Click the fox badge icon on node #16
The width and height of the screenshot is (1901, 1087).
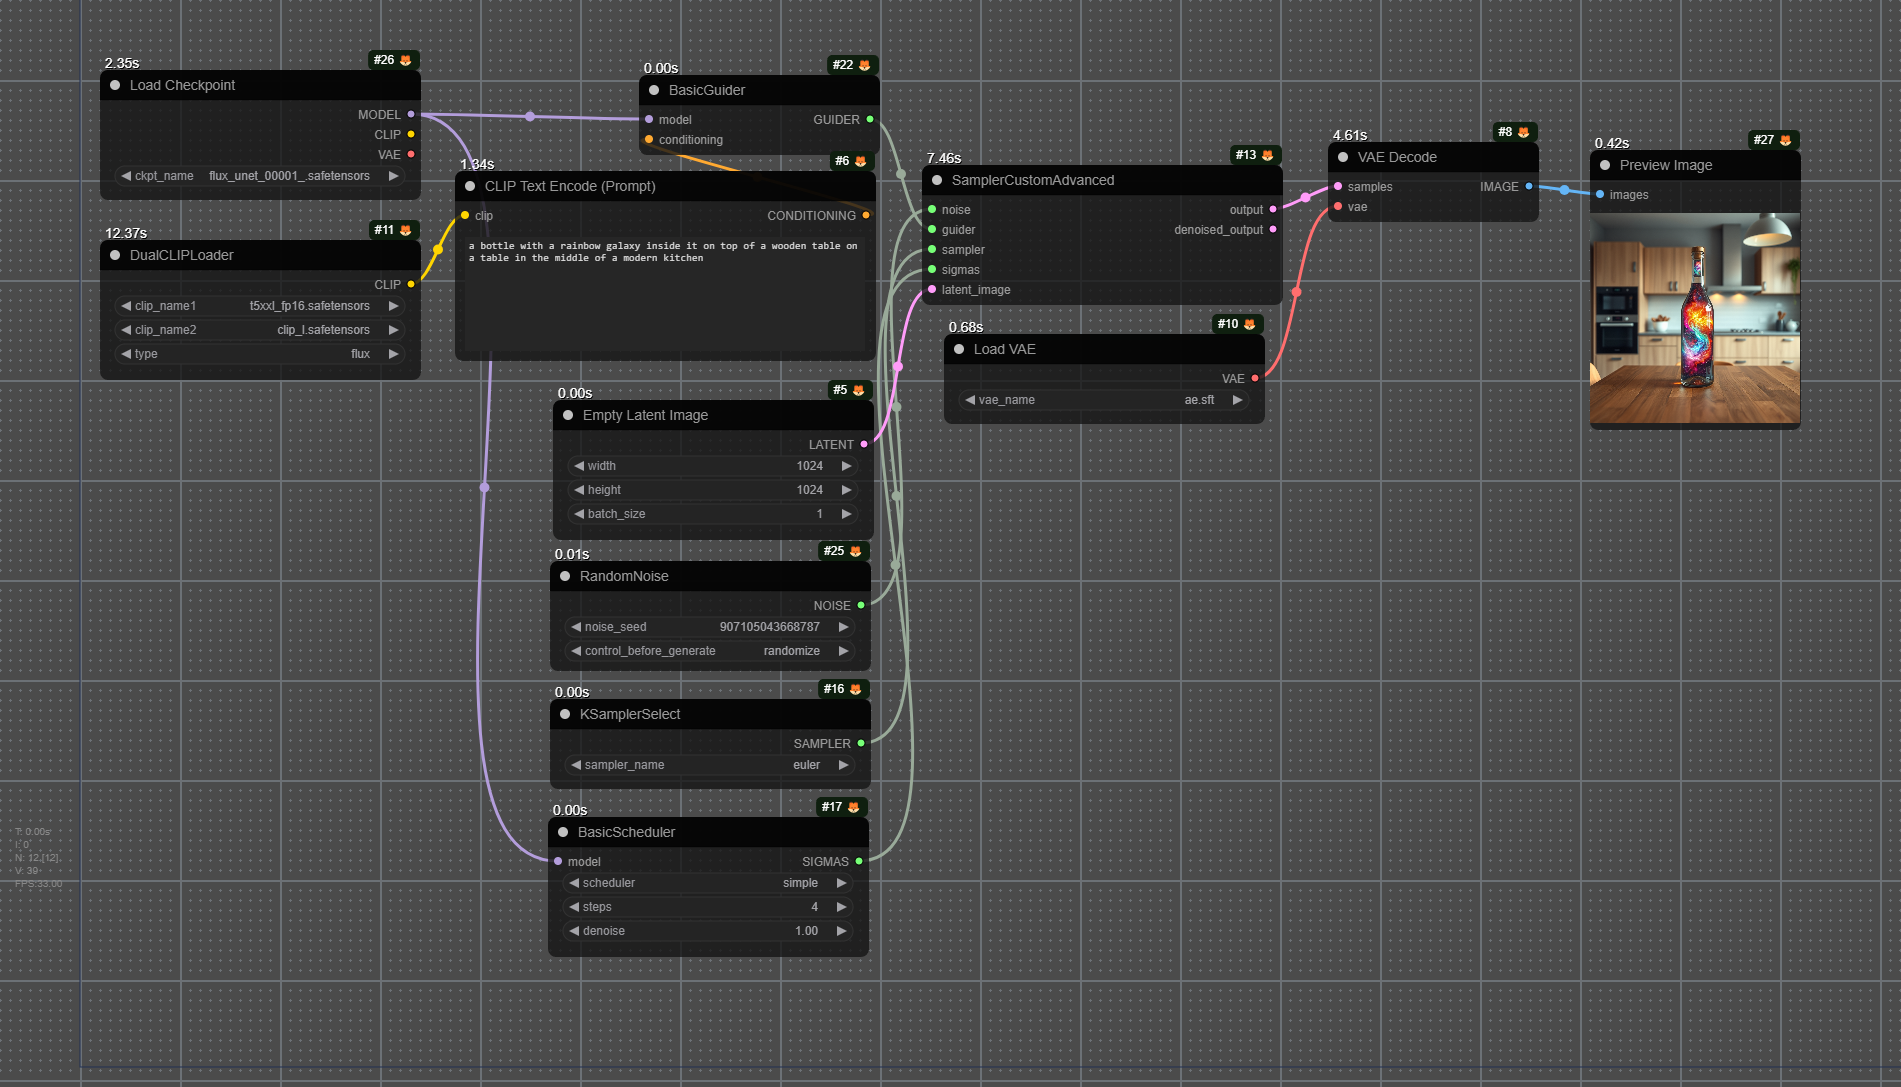[856, 690]
